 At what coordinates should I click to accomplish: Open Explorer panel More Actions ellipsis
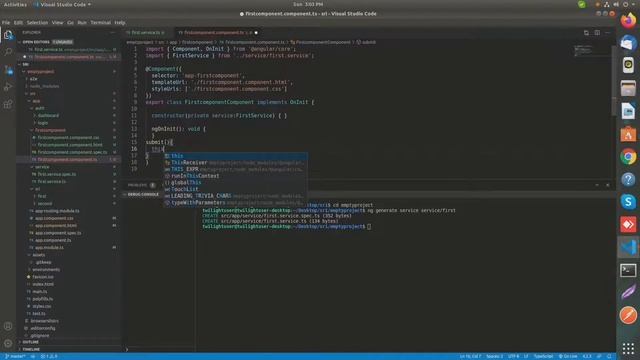[x=113, y=33]
